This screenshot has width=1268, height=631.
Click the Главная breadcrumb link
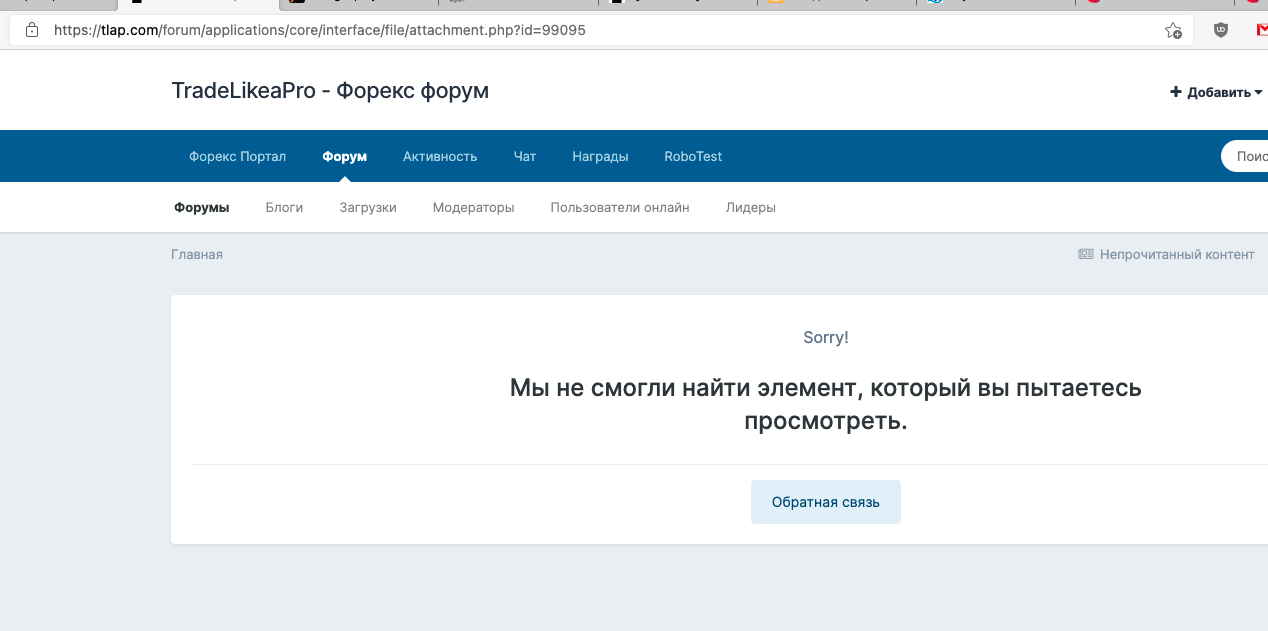click(x=197, y=254)
